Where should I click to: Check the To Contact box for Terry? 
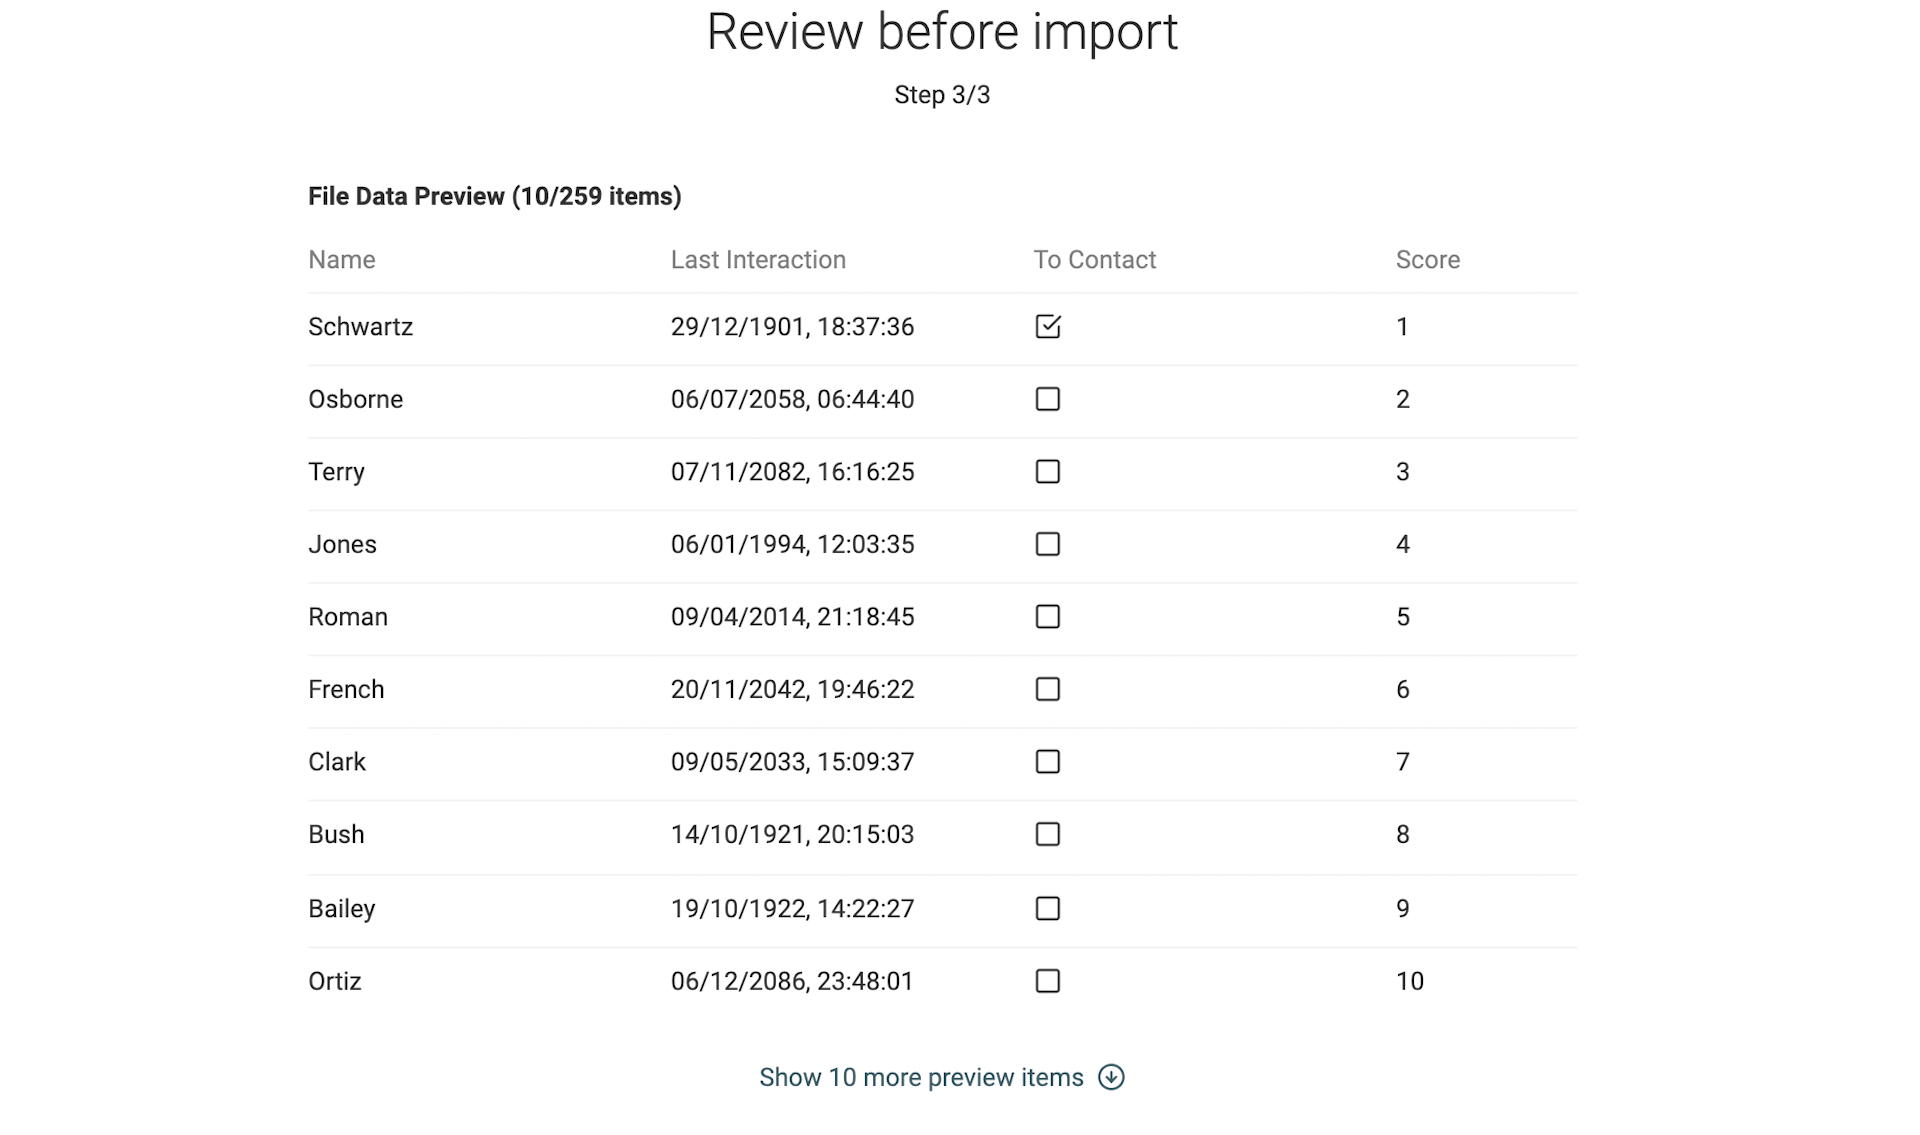[1047, 471]
